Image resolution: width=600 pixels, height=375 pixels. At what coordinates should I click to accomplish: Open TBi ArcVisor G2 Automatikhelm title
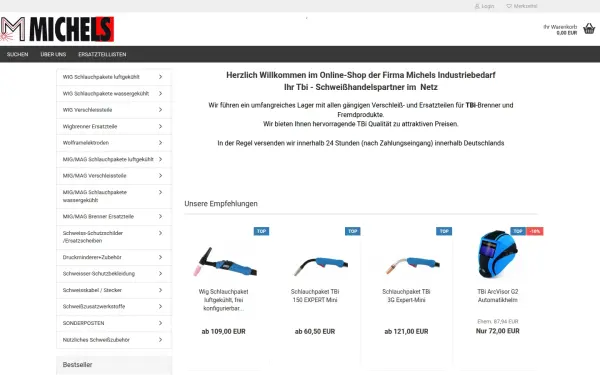pos(498,296)
